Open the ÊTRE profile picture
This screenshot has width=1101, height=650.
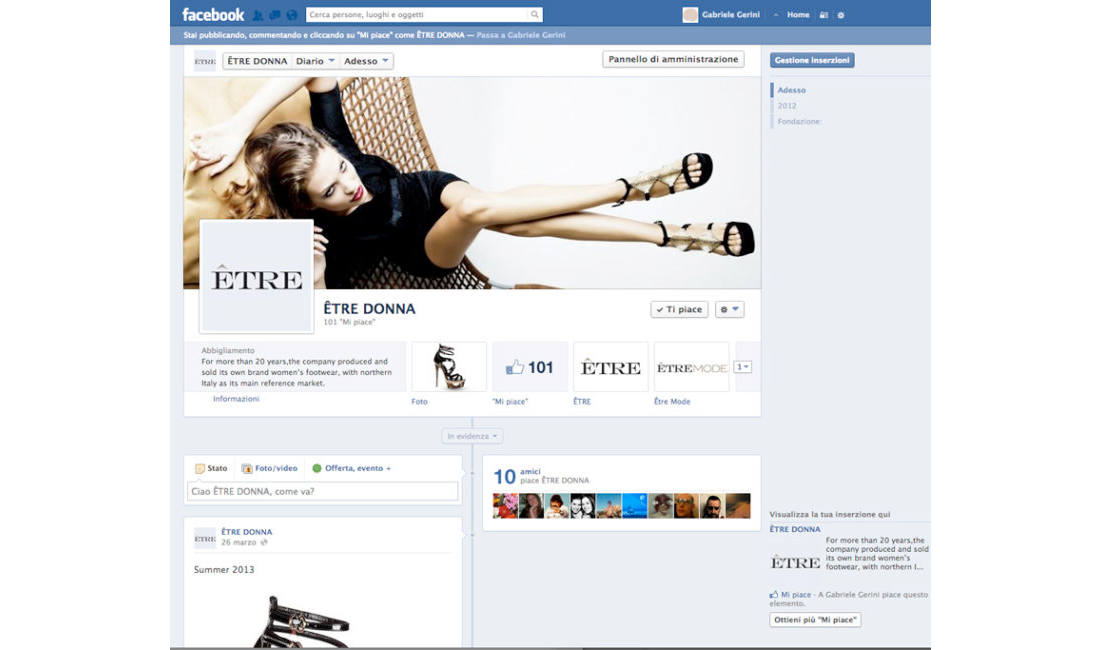[256, 276]
